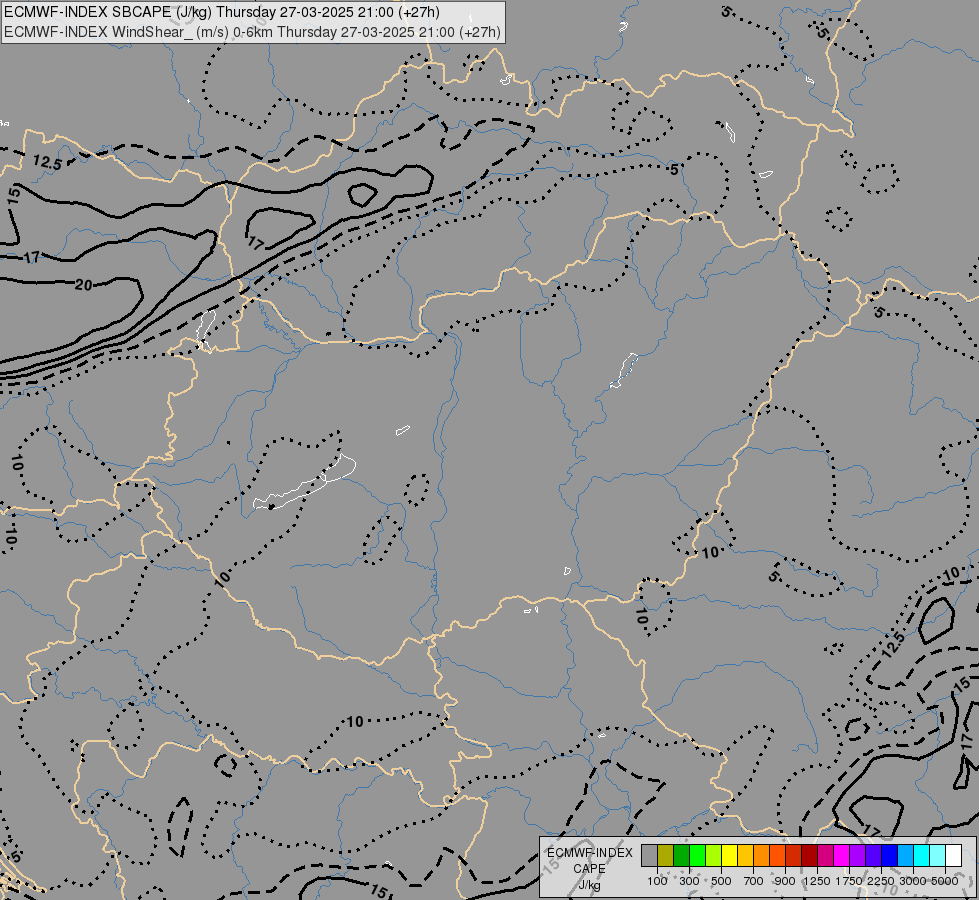Click the 1250 value on the legend scale

click(x=817, y=881)
